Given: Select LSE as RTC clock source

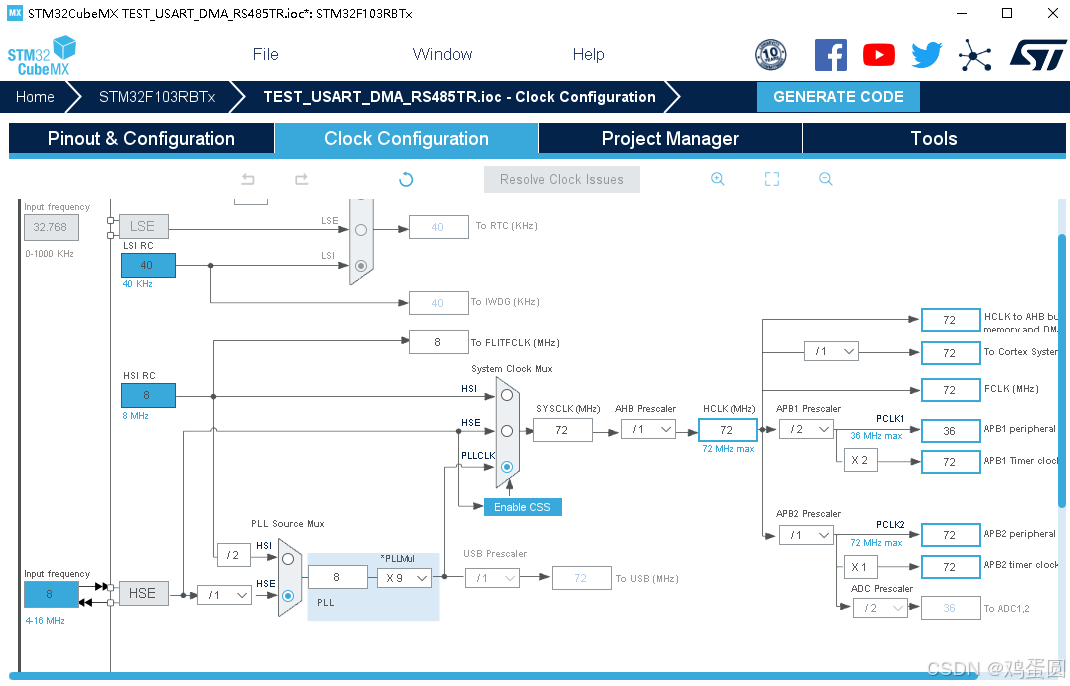Looking at the screenshot, I should pos(361,230).
